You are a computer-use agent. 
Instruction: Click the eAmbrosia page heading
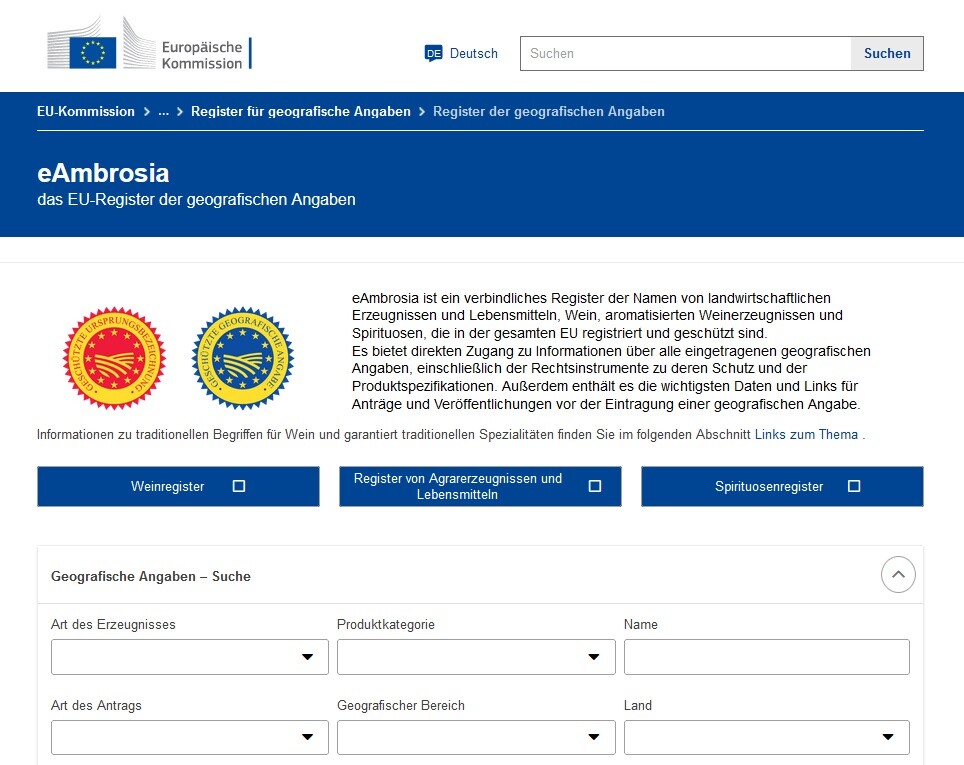pos(103,173)
